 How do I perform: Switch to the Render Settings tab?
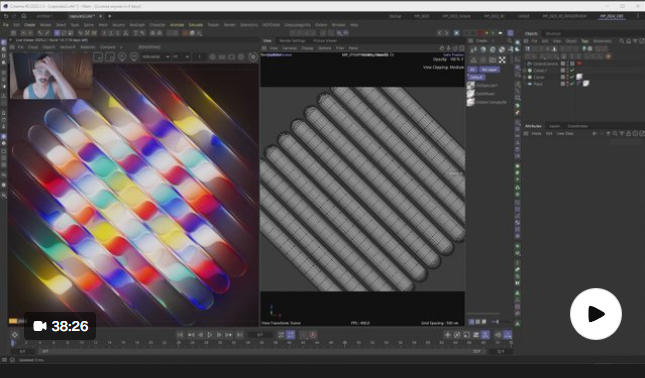292,41
